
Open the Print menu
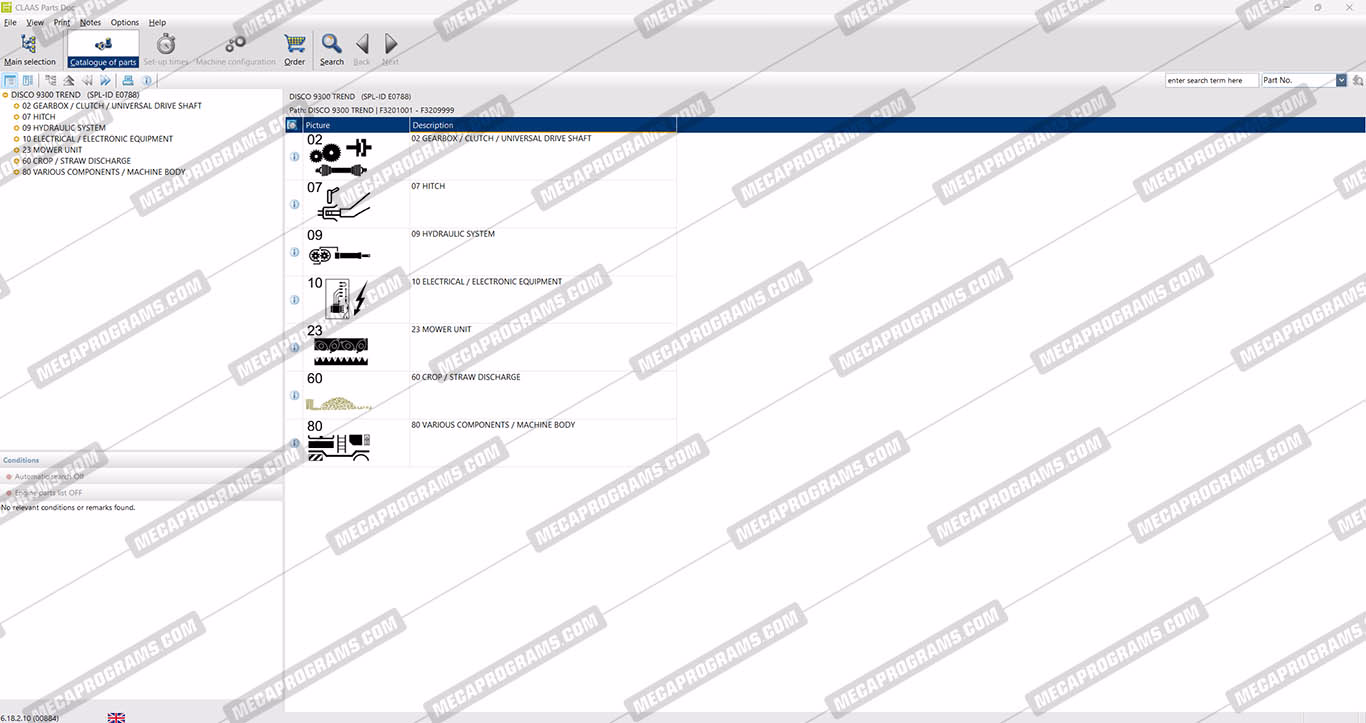coord(62,22)
